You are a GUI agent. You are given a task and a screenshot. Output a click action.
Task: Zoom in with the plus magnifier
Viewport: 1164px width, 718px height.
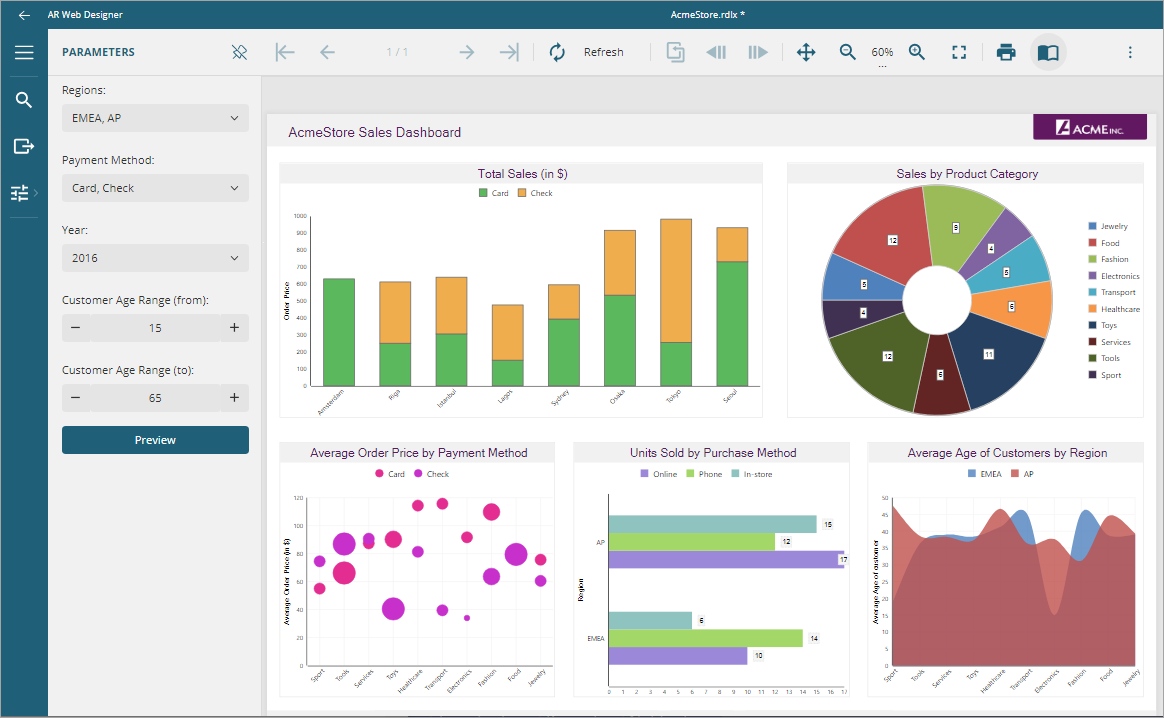917,52
